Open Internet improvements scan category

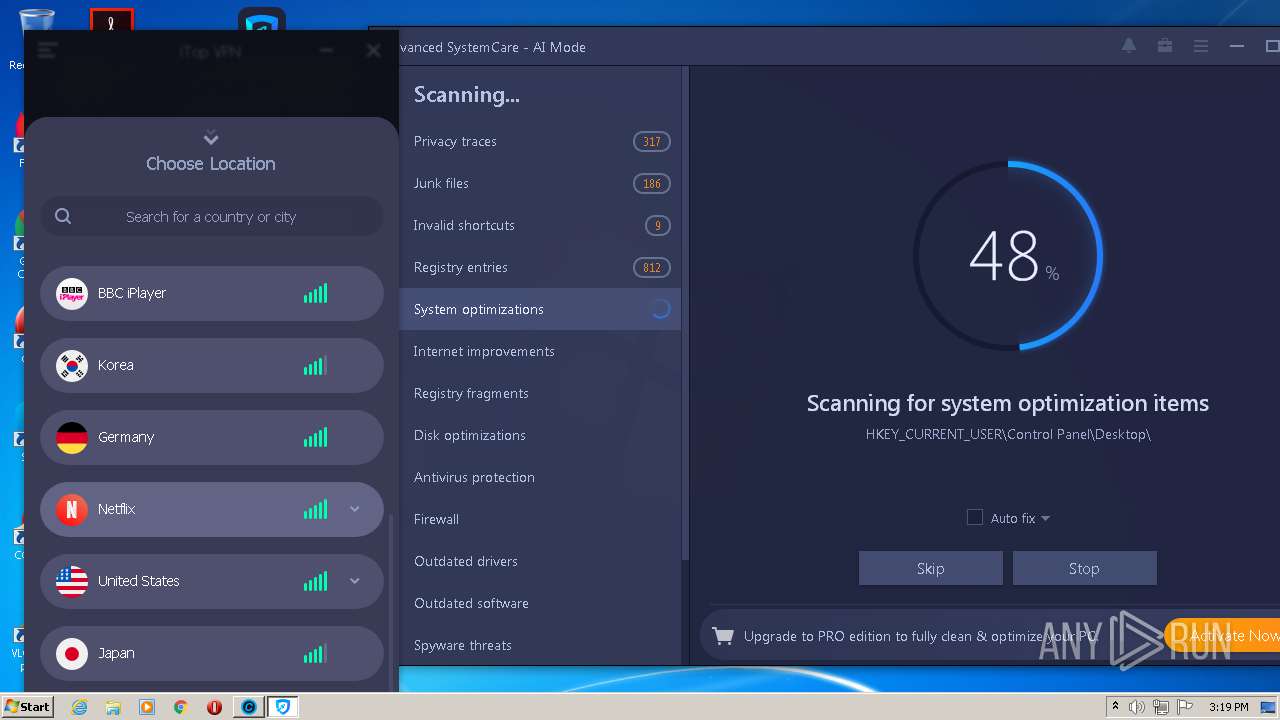click(x=540, y=351)
